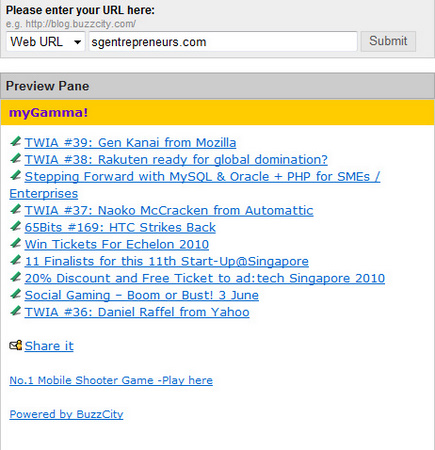Image resolution: width=435 pixels, height=450 pixels.
Task: Click the Preview Pane heading
Action: point(48,86)
